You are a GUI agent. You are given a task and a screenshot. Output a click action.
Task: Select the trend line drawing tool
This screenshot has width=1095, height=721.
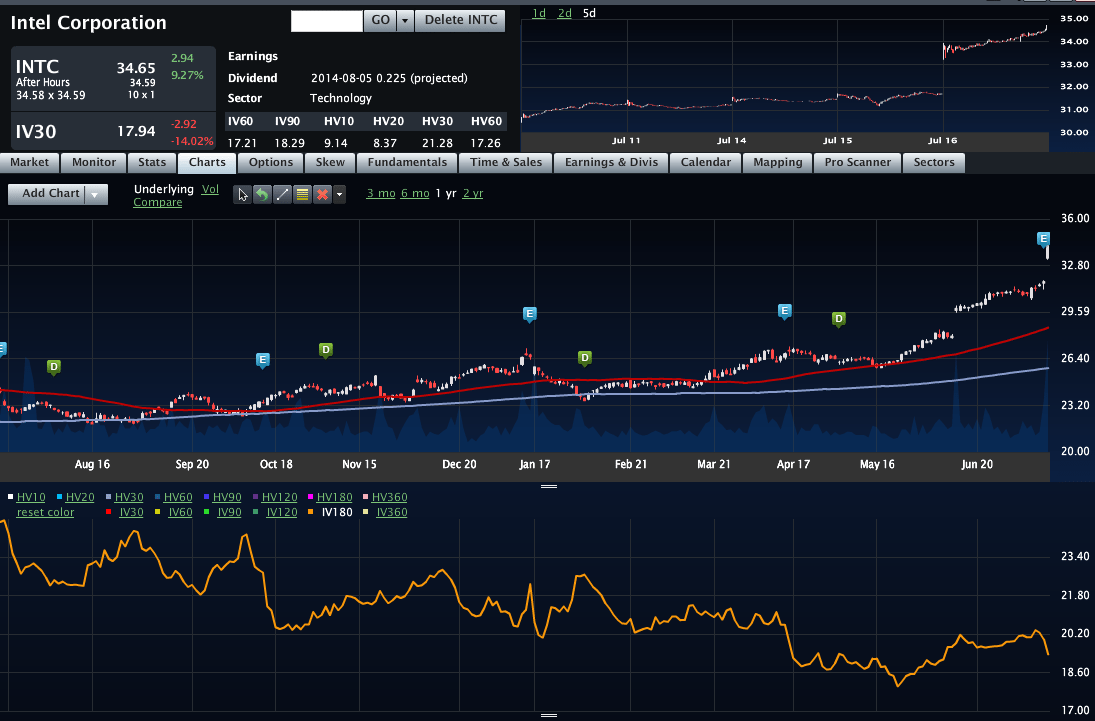pos(282,194)
